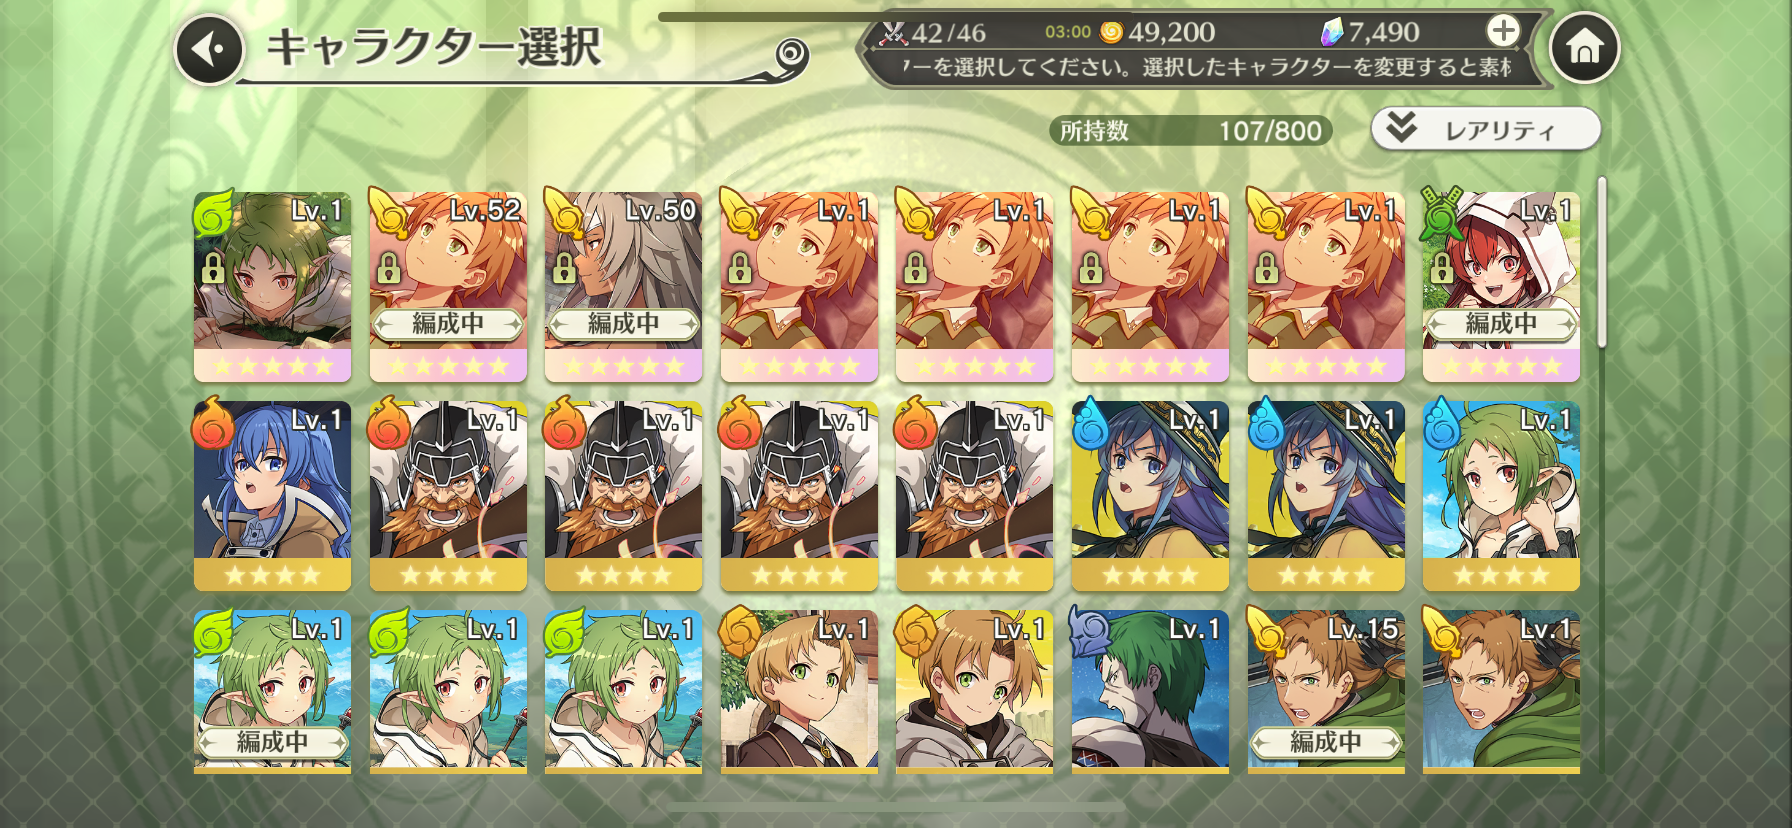Tap the crossed swords stamina icon
The height and width of the screenshot is (828, 1792).
[892, 33]
